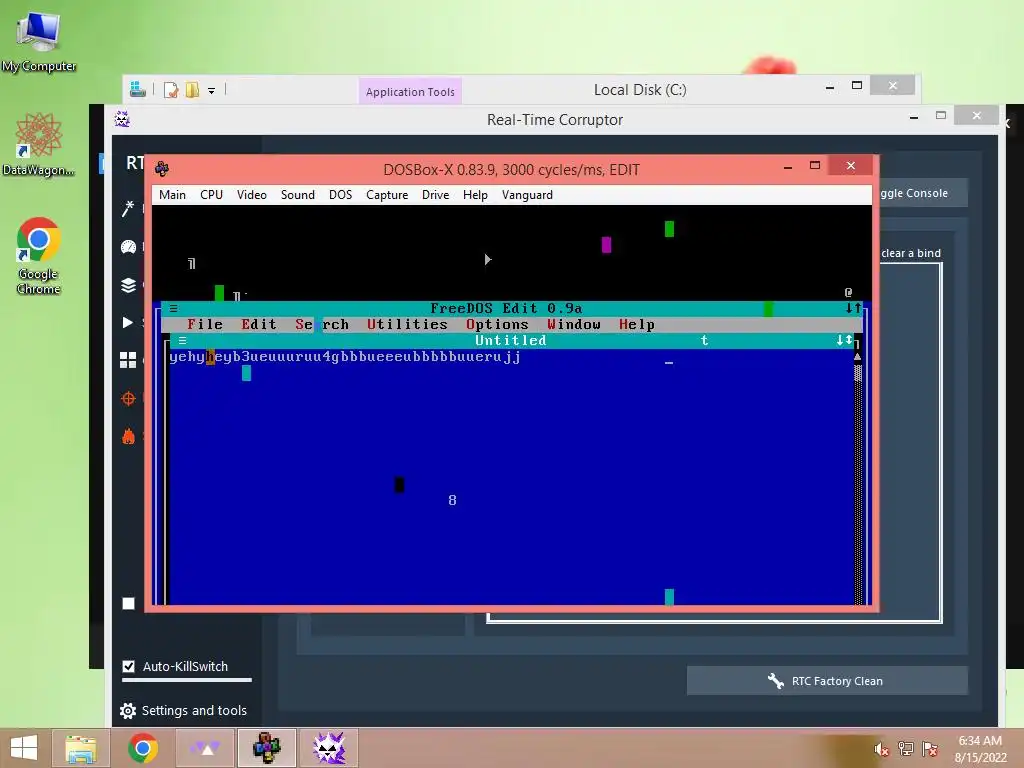Open the Google Chrome desktop shortcut
The height and width of the screenshot is (768, 1024).
pyautogui.click(x=39, y=255)
